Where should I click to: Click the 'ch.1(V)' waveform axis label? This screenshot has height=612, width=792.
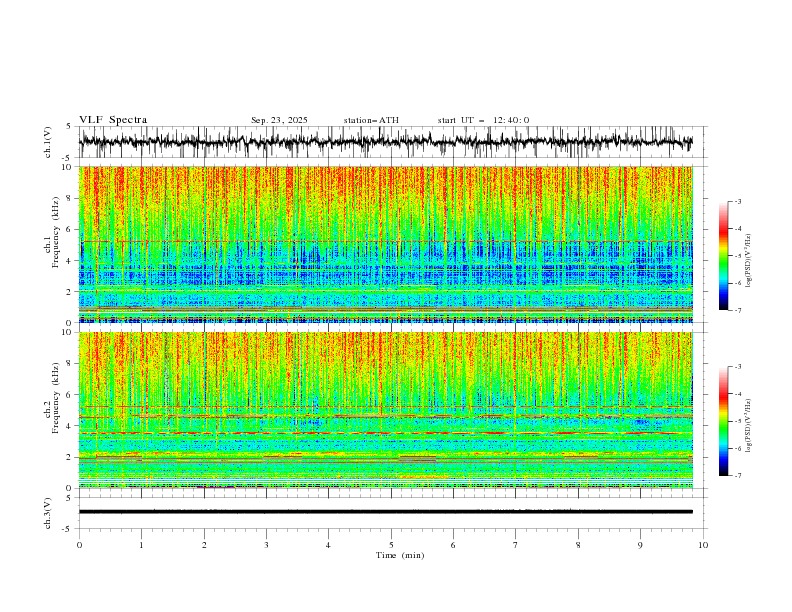[x=48, y=142]
